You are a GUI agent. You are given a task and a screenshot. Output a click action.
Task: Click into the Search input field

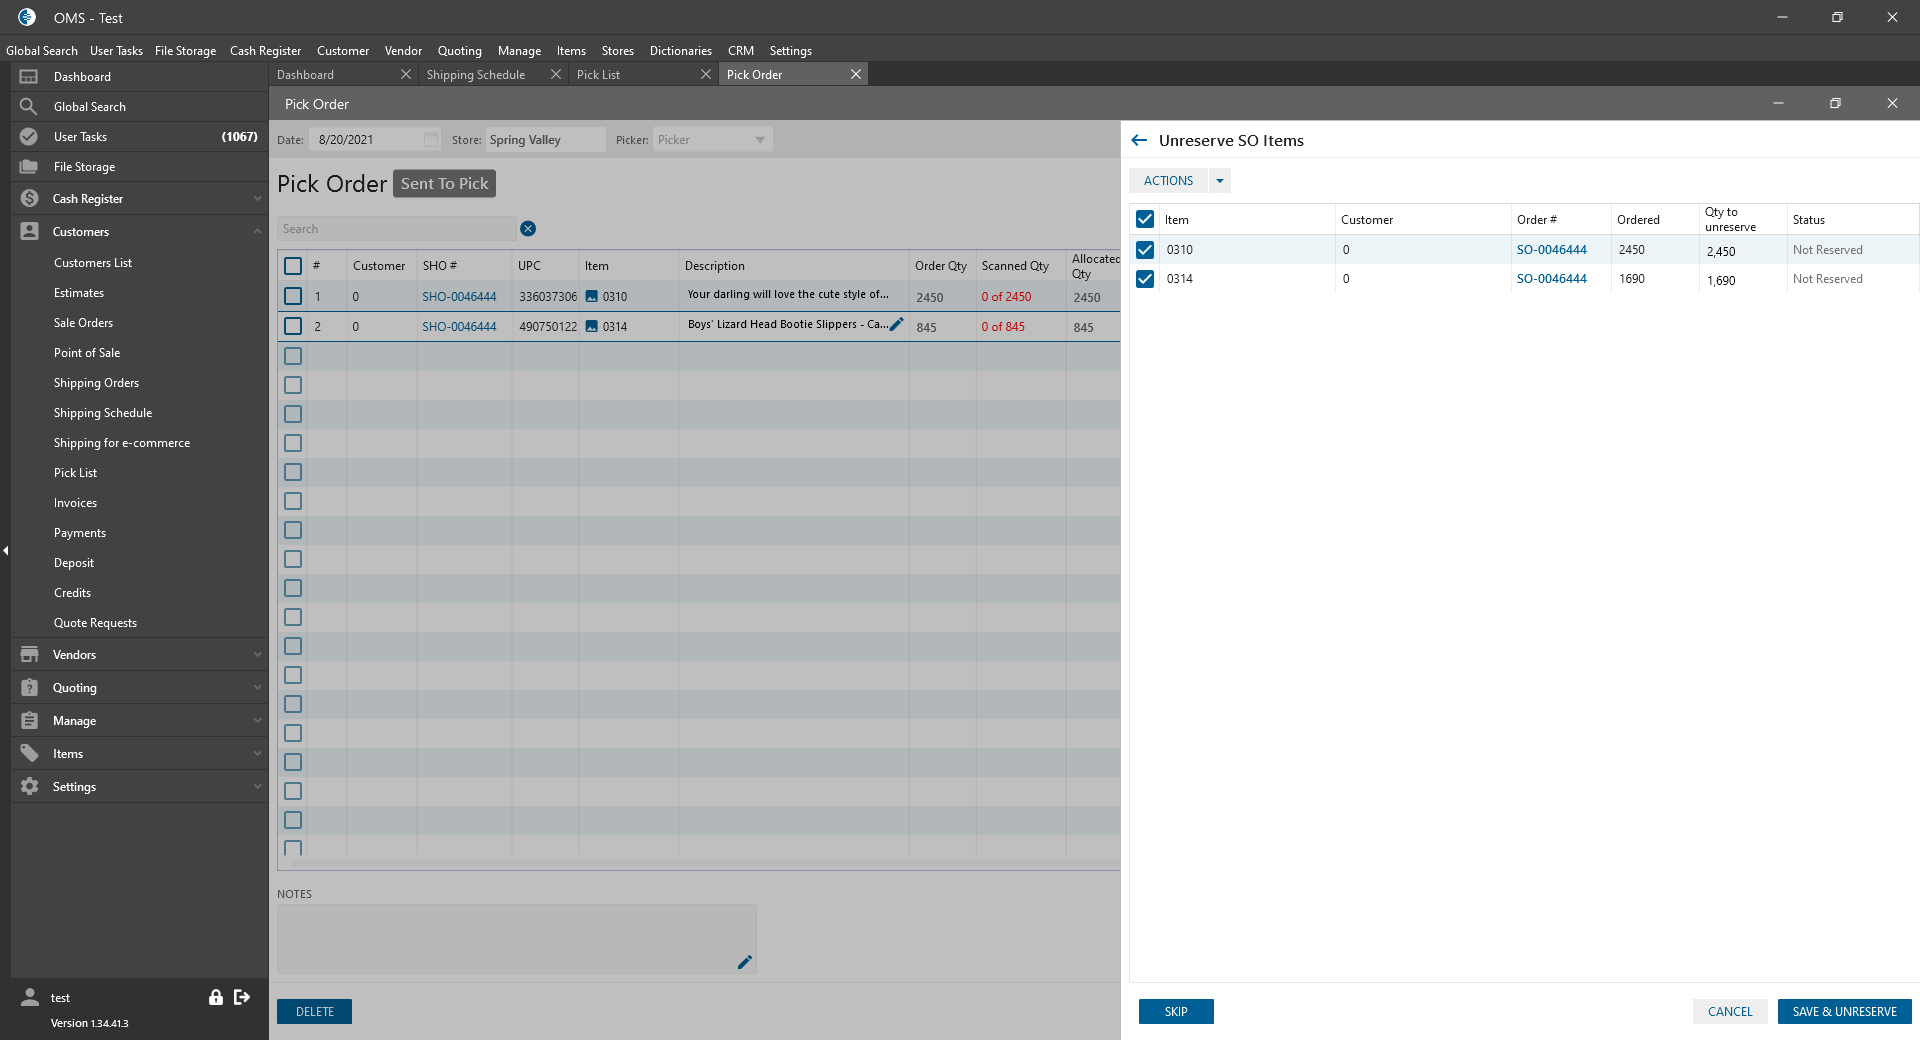tap(397, 229)
